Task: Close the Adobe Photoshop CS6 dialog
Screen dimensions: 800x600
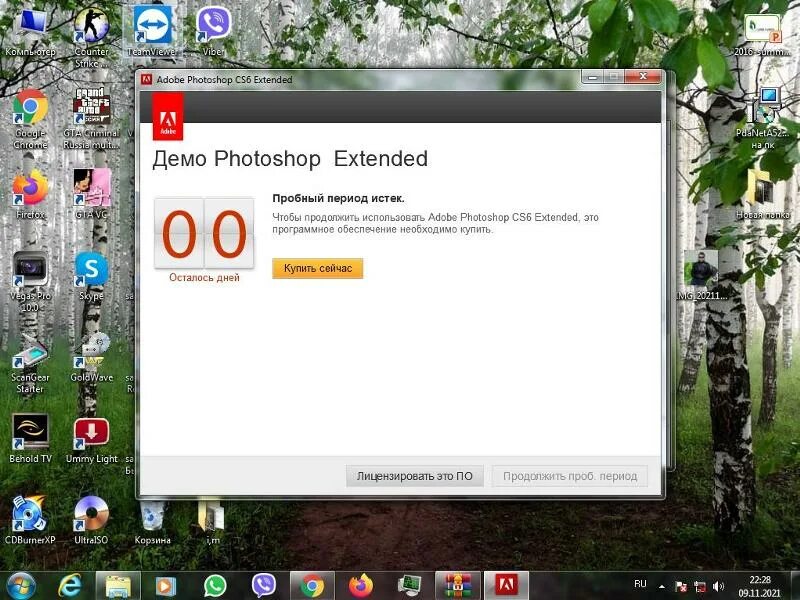Action: click(x=643, y=77)
